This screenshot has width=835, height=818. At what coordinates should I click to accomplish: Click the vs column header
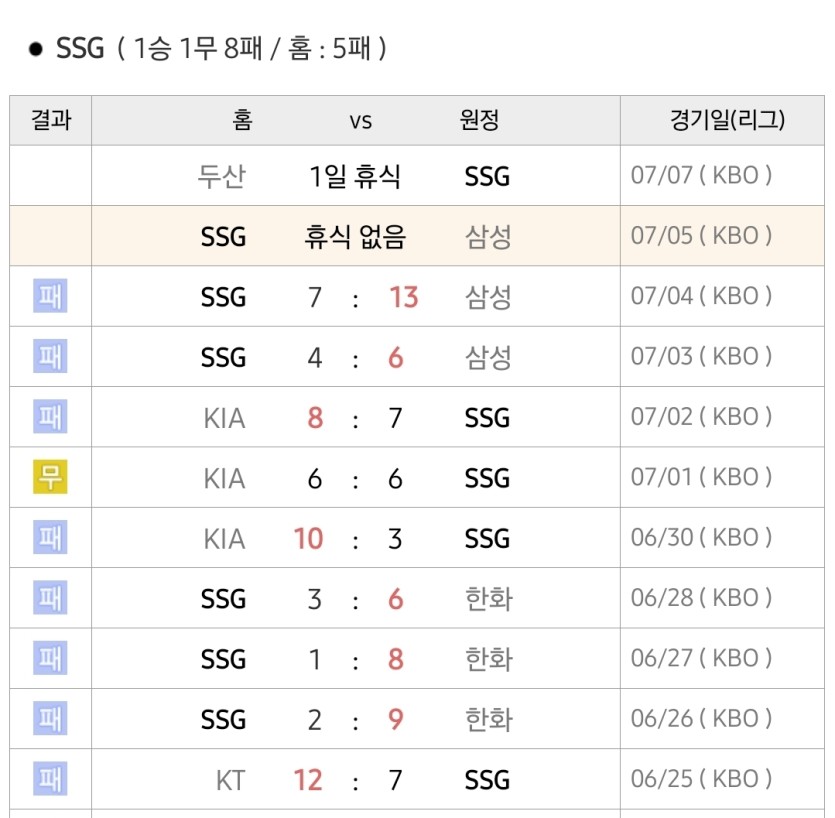[x=361, y=122]
